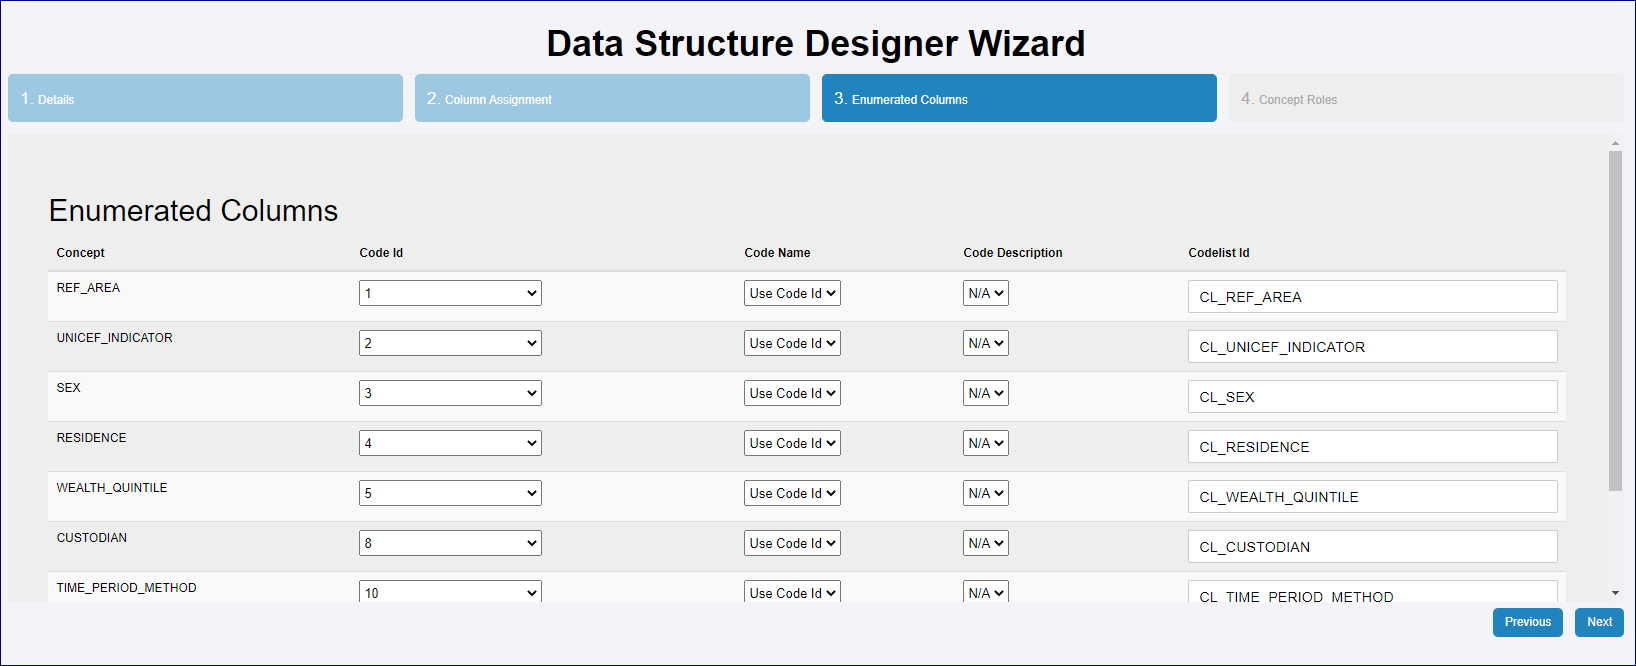Expand the SEX Code Id selector
Viewport: 1636px width, 666px height.
(x=450, y=393)
